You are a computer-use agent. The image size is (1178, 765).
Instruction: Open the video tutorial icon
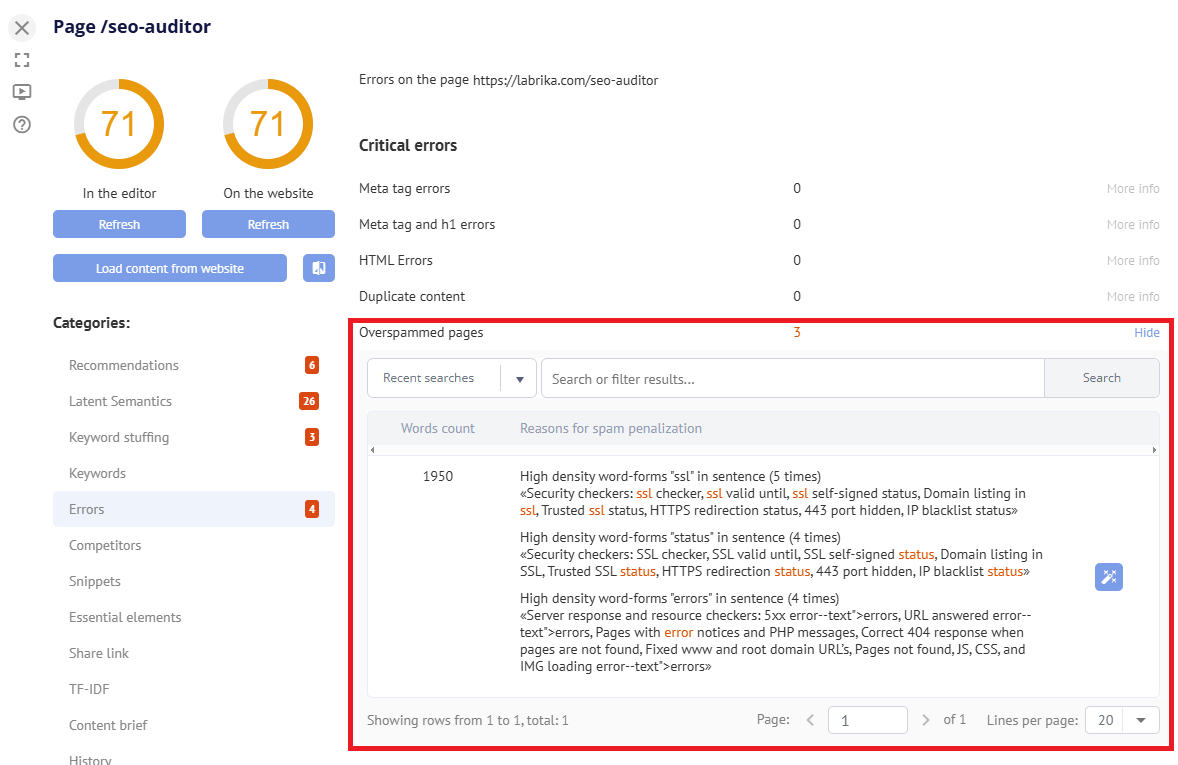tap(22, 92)
